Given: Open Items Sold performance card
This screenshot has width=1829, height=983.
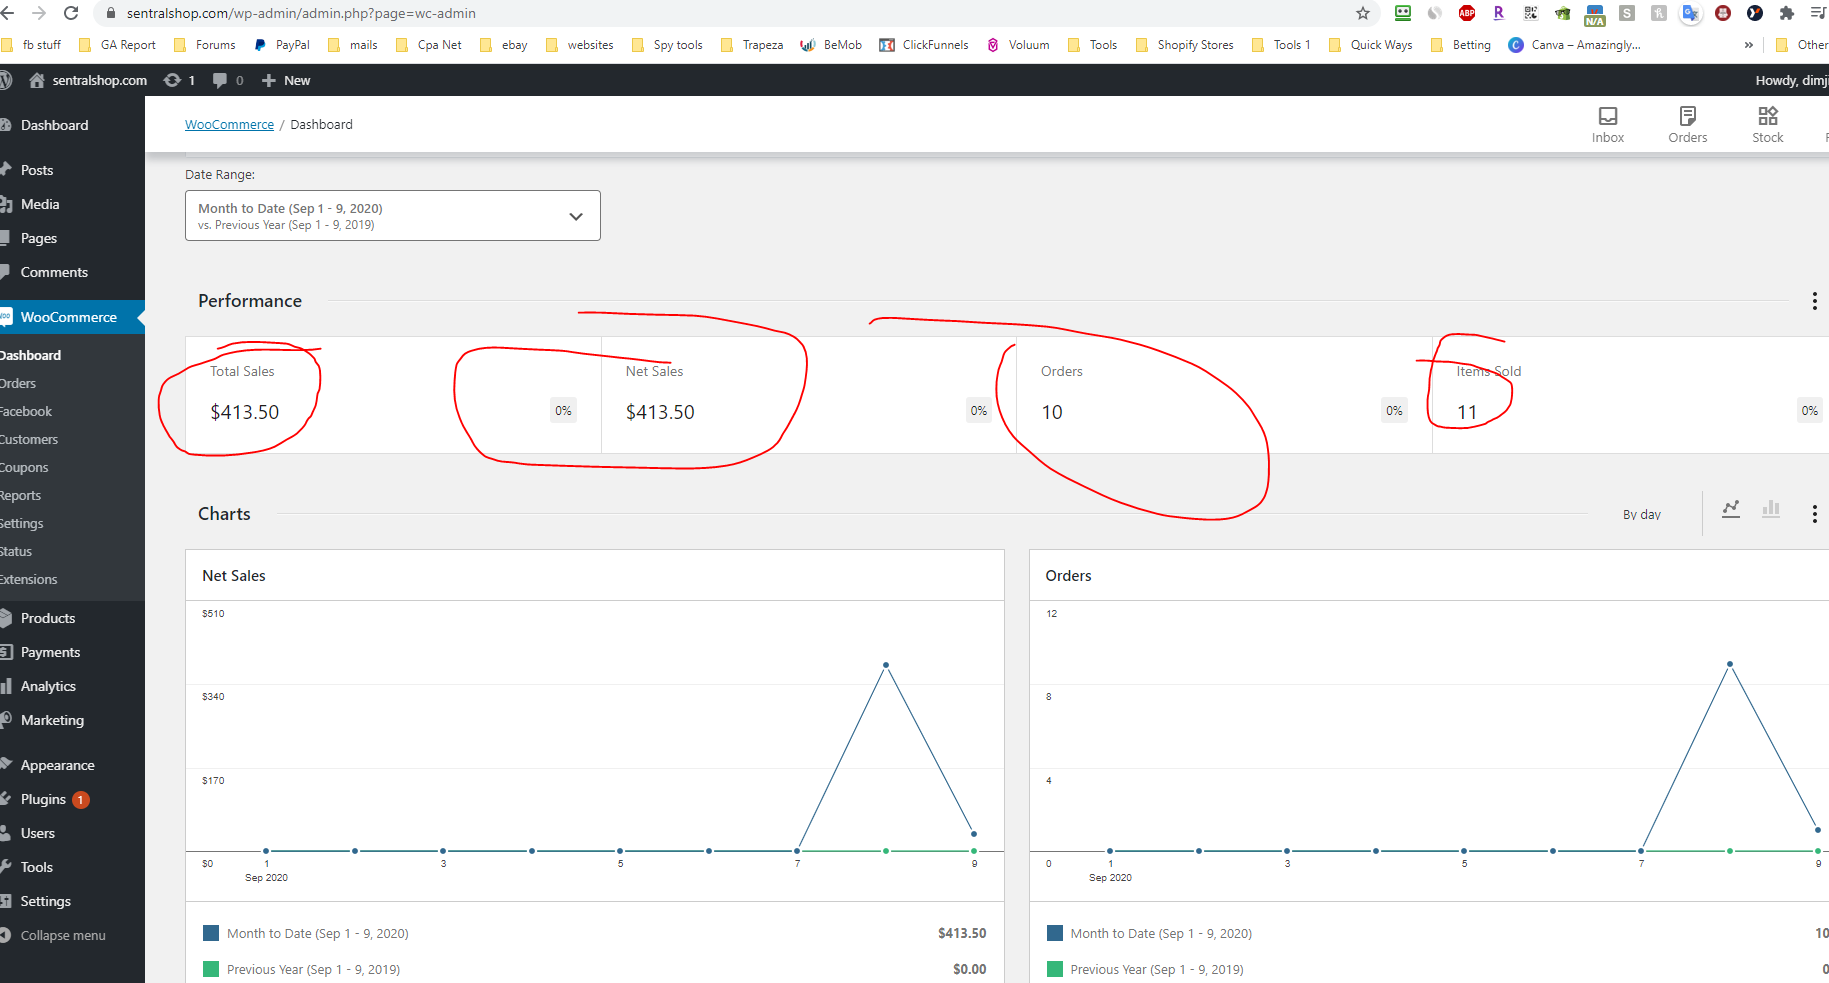Looking at the screenshot, I should click(x=1631, y=395).
